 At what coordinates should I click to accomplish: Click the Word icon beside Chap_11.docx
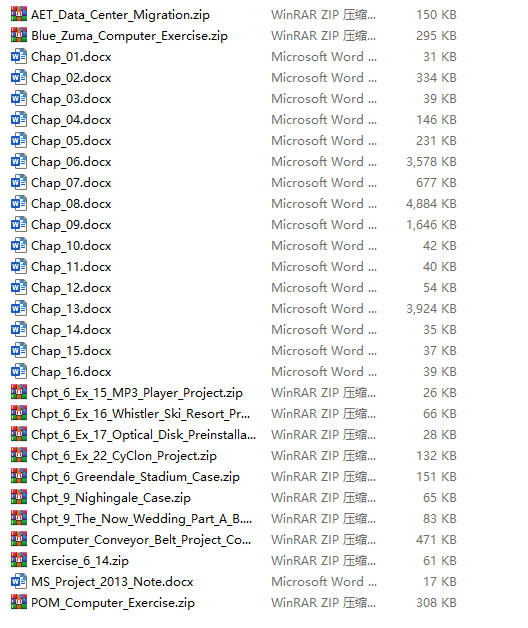[19, 266]
